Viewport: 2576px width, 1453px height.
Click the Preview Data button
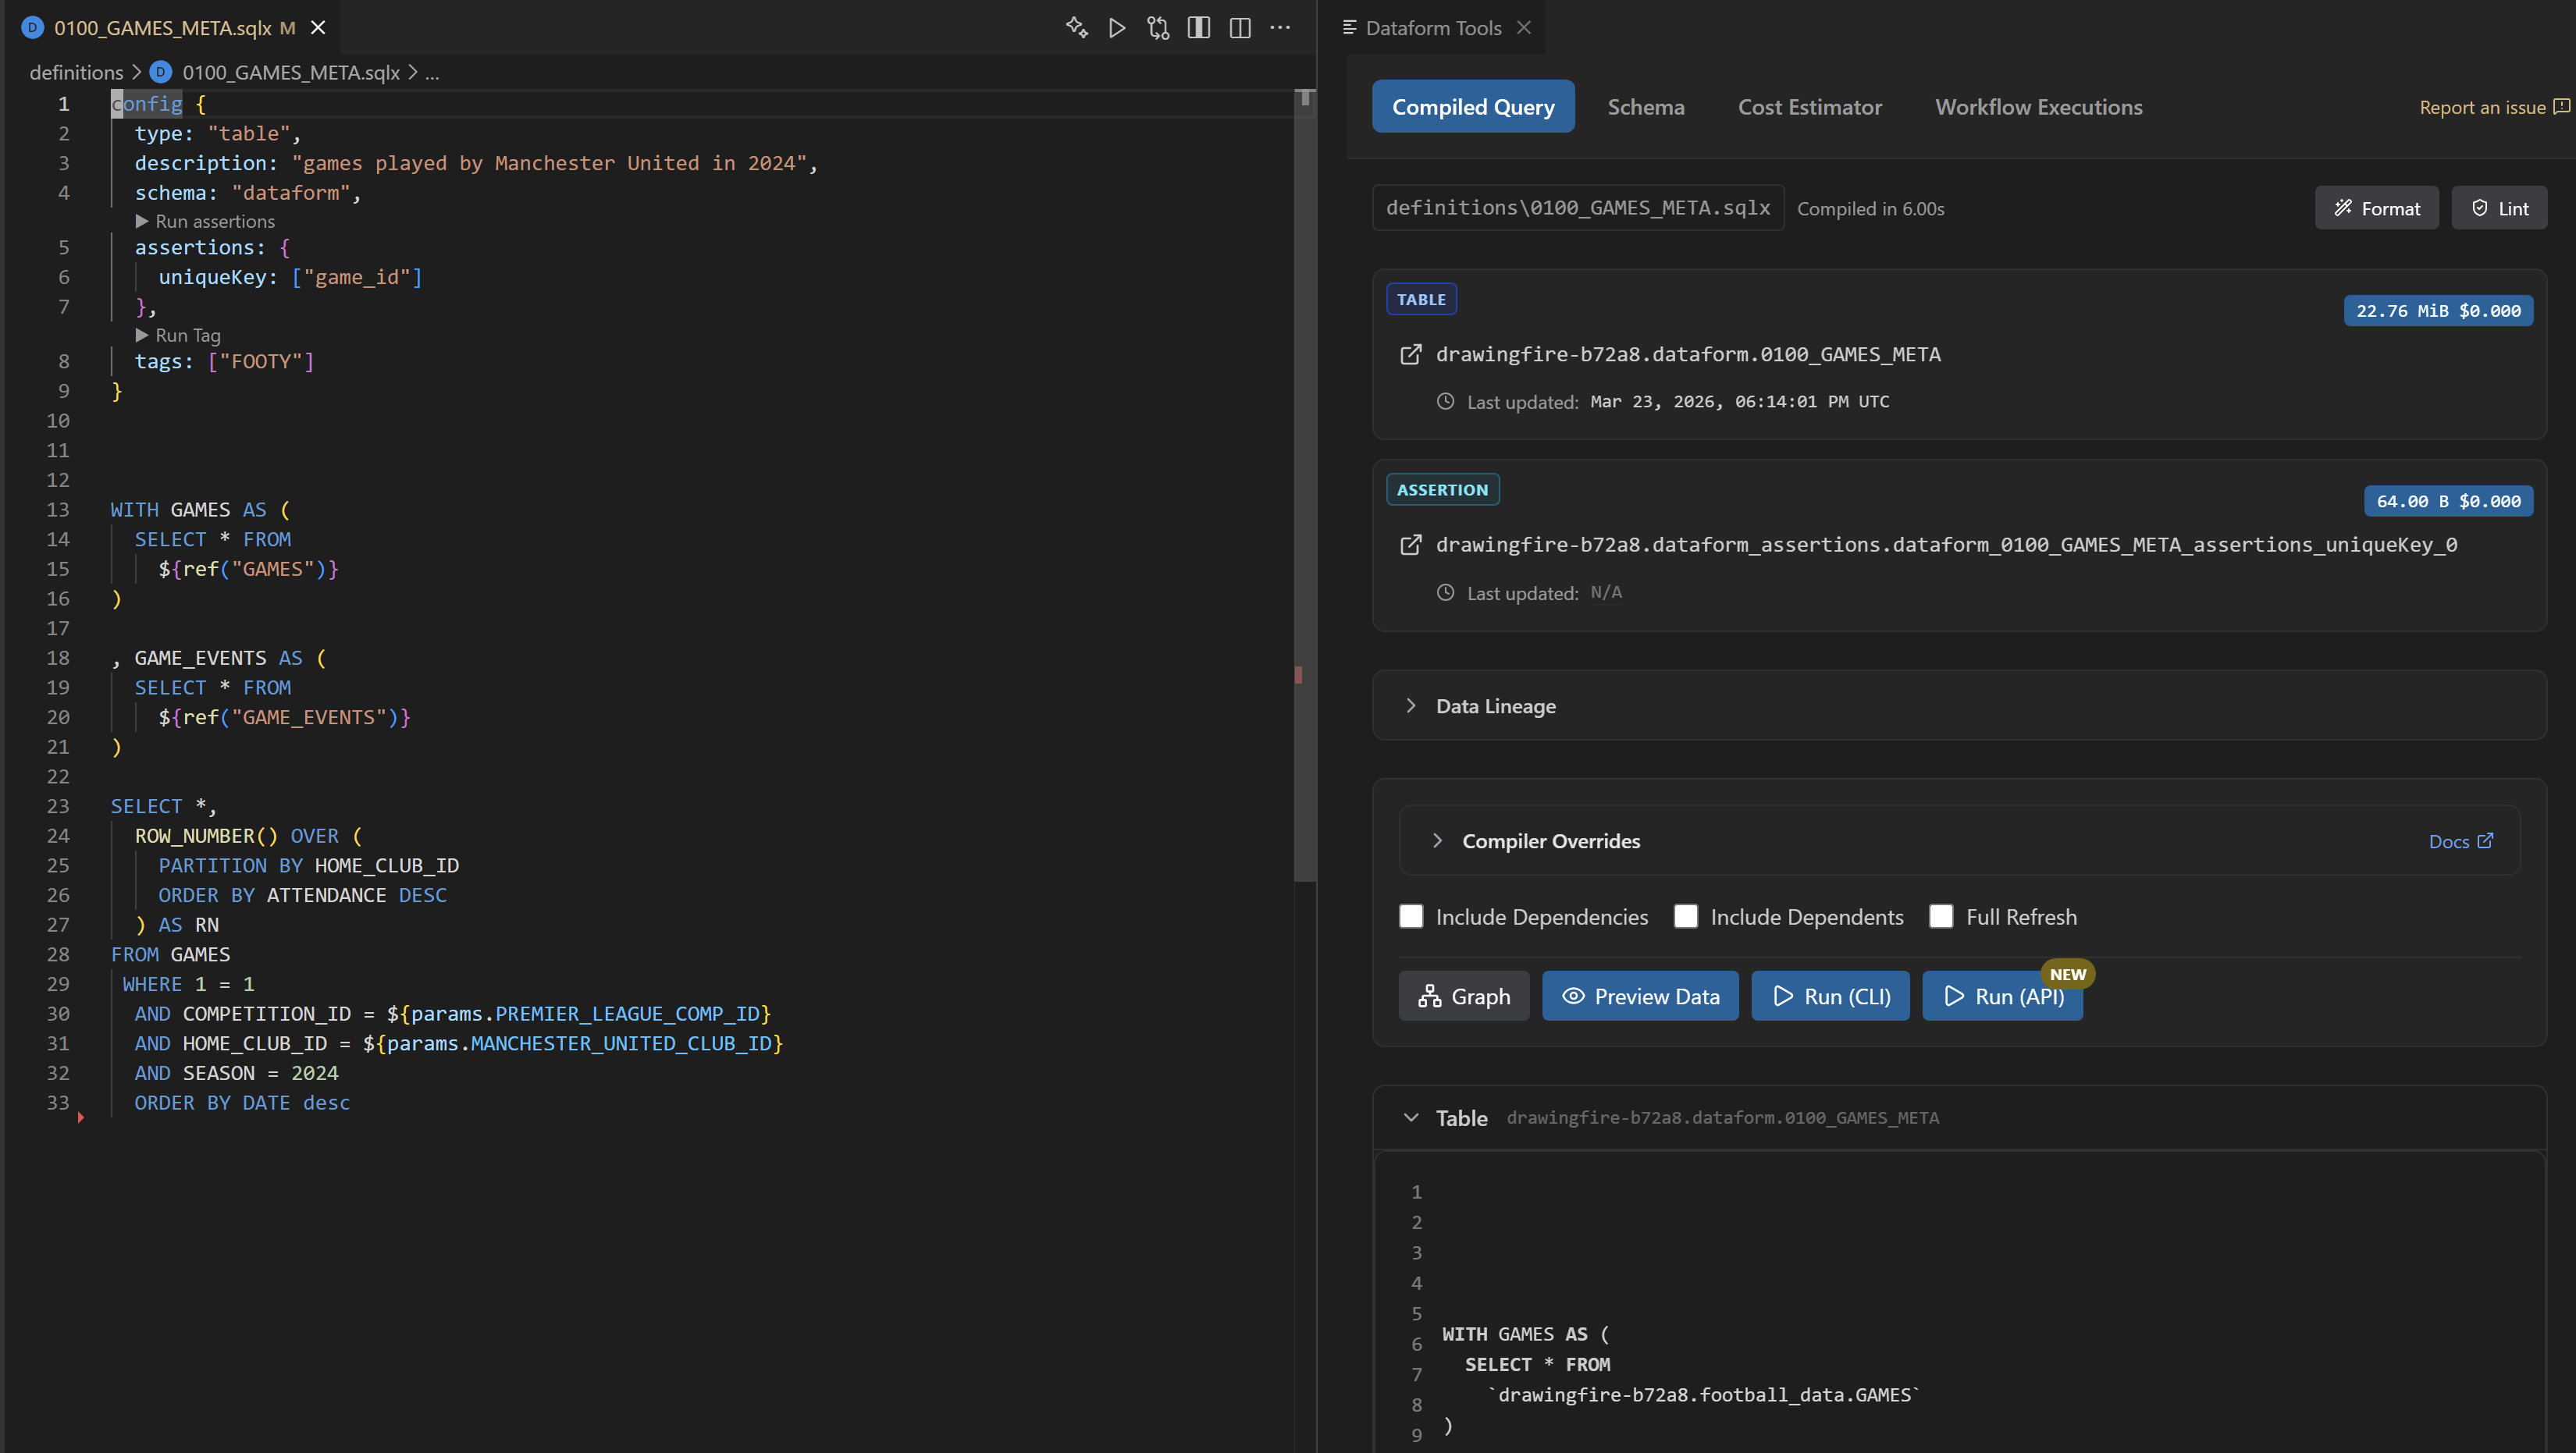point(1640,996)
